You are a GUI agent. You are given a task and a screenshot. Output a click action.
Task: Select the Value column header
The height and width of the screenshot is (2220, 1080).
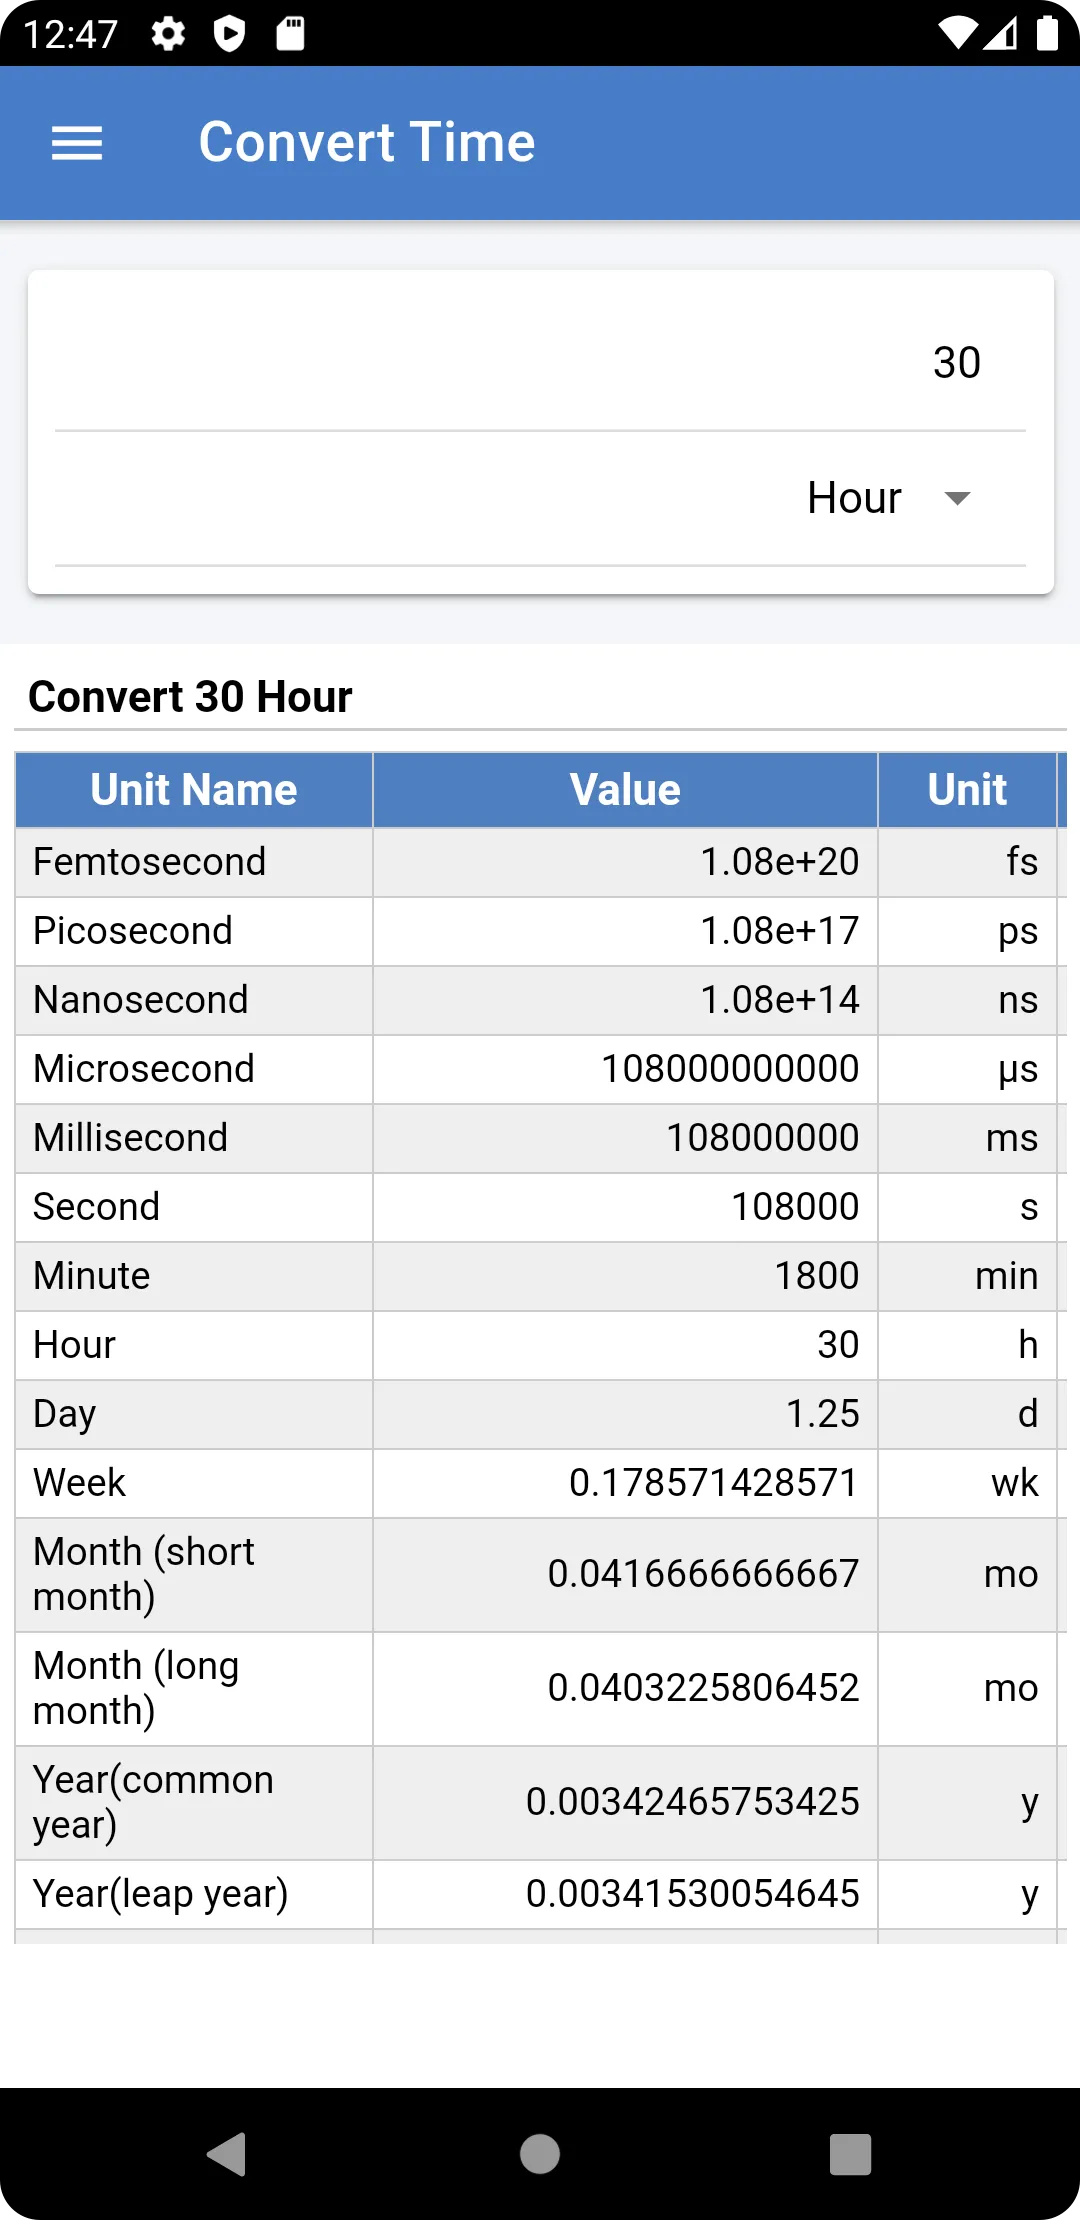click(x=625, y=790)
